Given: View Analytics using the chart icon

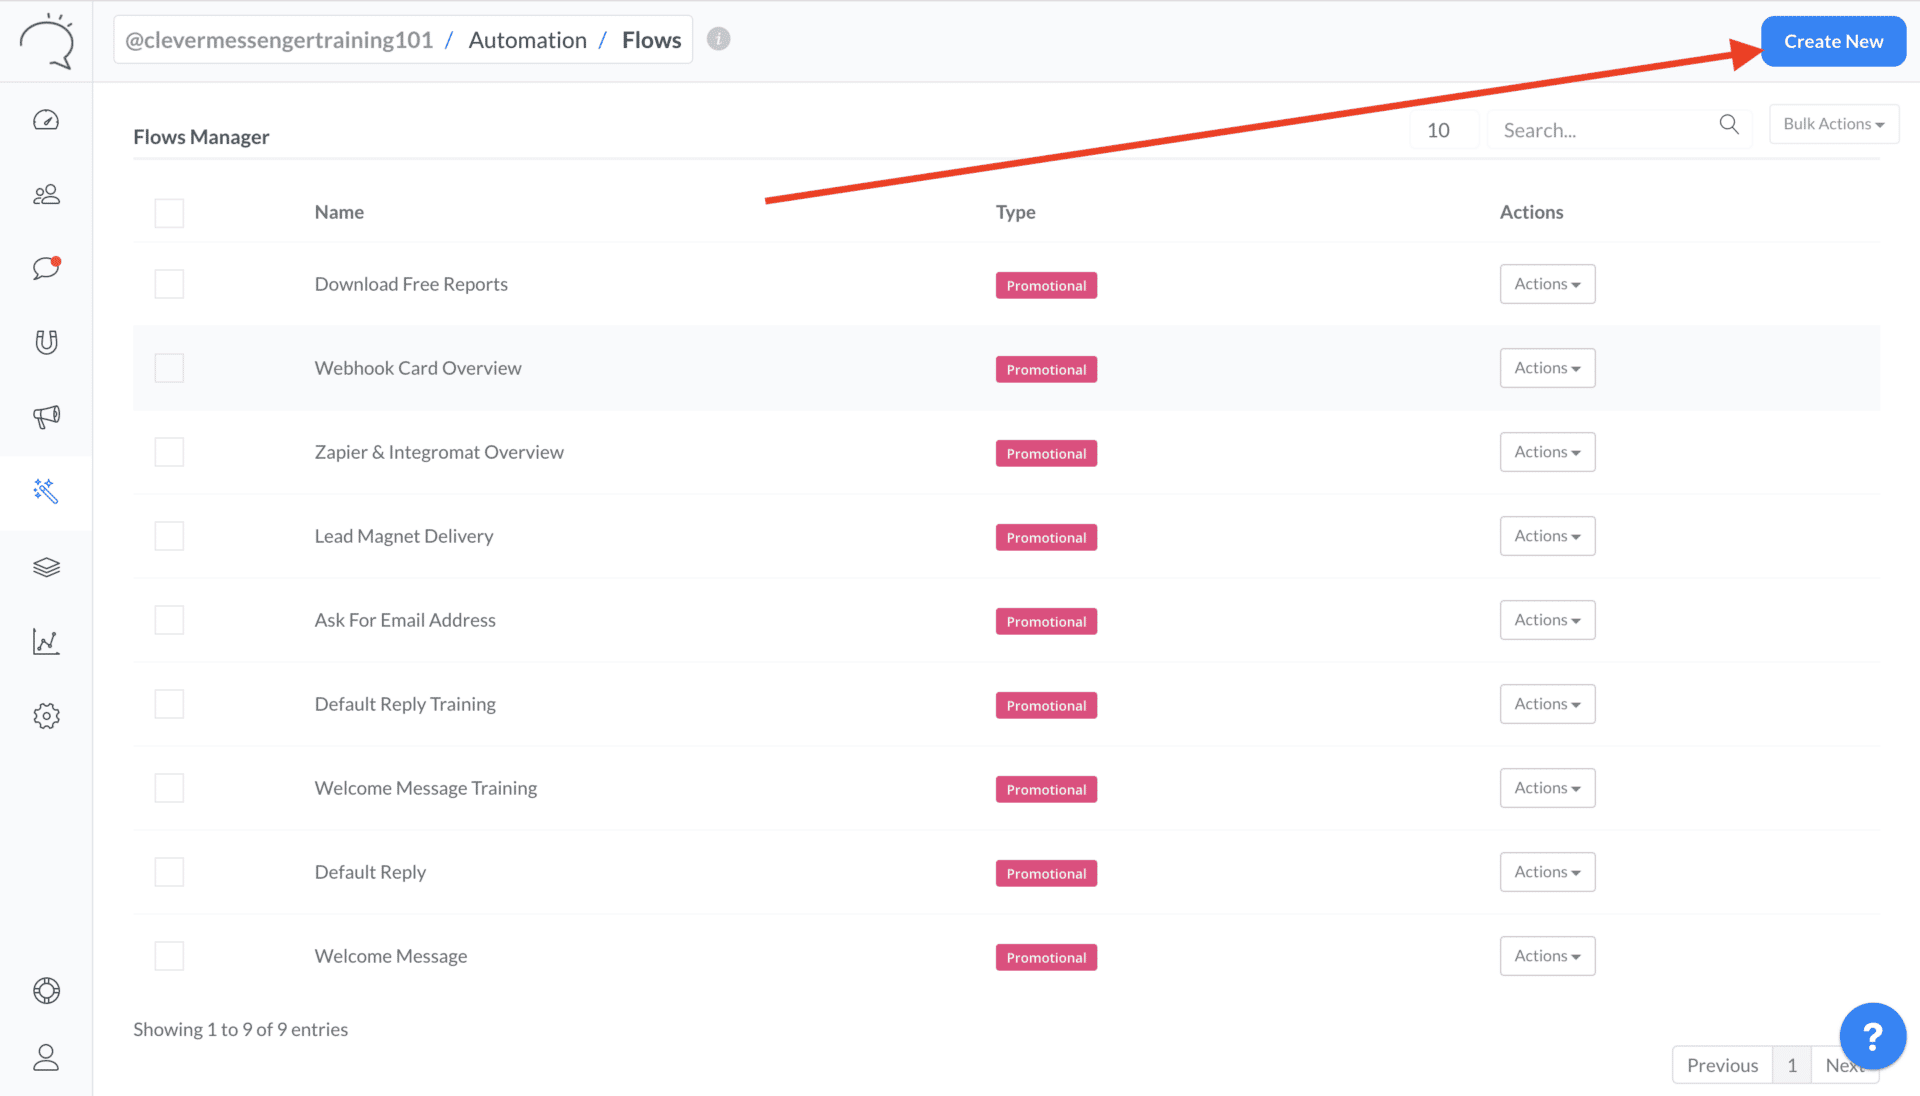Looking at the screenshot, I should pos(46,642).
